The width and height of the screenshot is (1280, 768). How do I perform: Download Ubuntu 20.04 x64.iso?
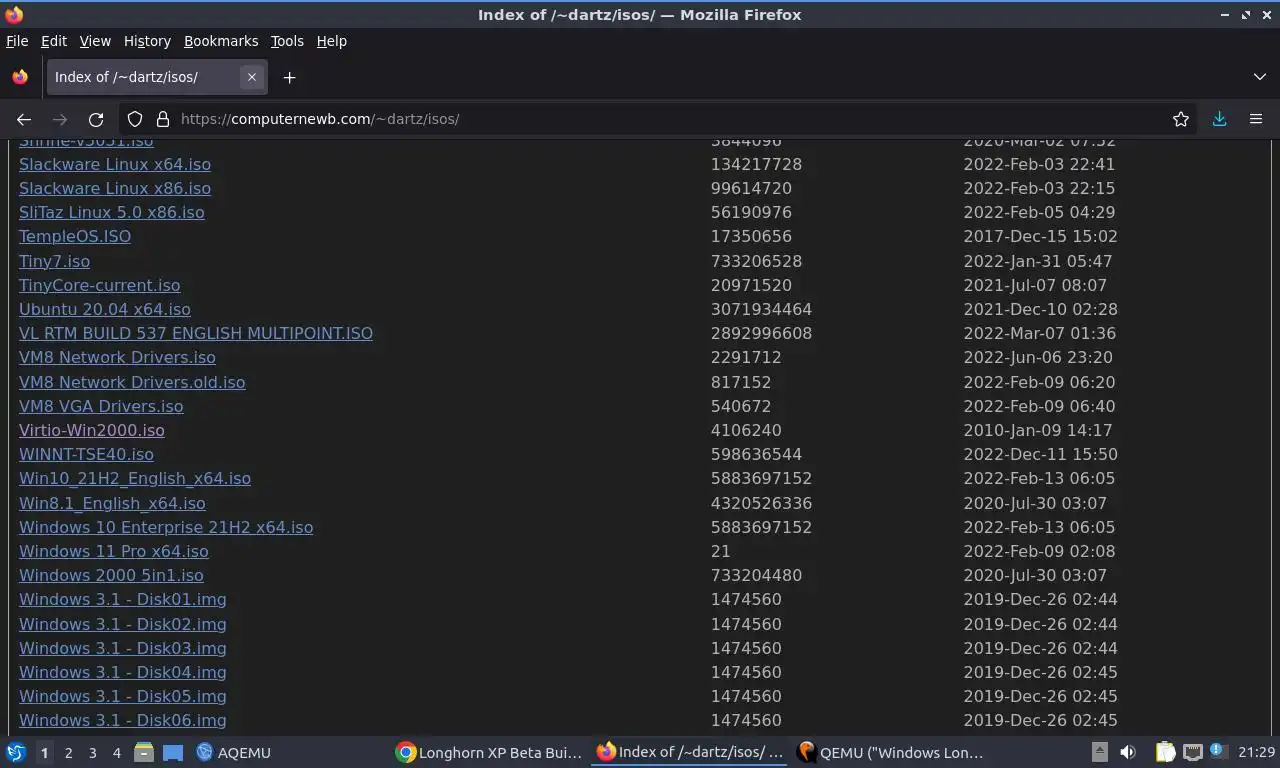(x=105, y=309)
